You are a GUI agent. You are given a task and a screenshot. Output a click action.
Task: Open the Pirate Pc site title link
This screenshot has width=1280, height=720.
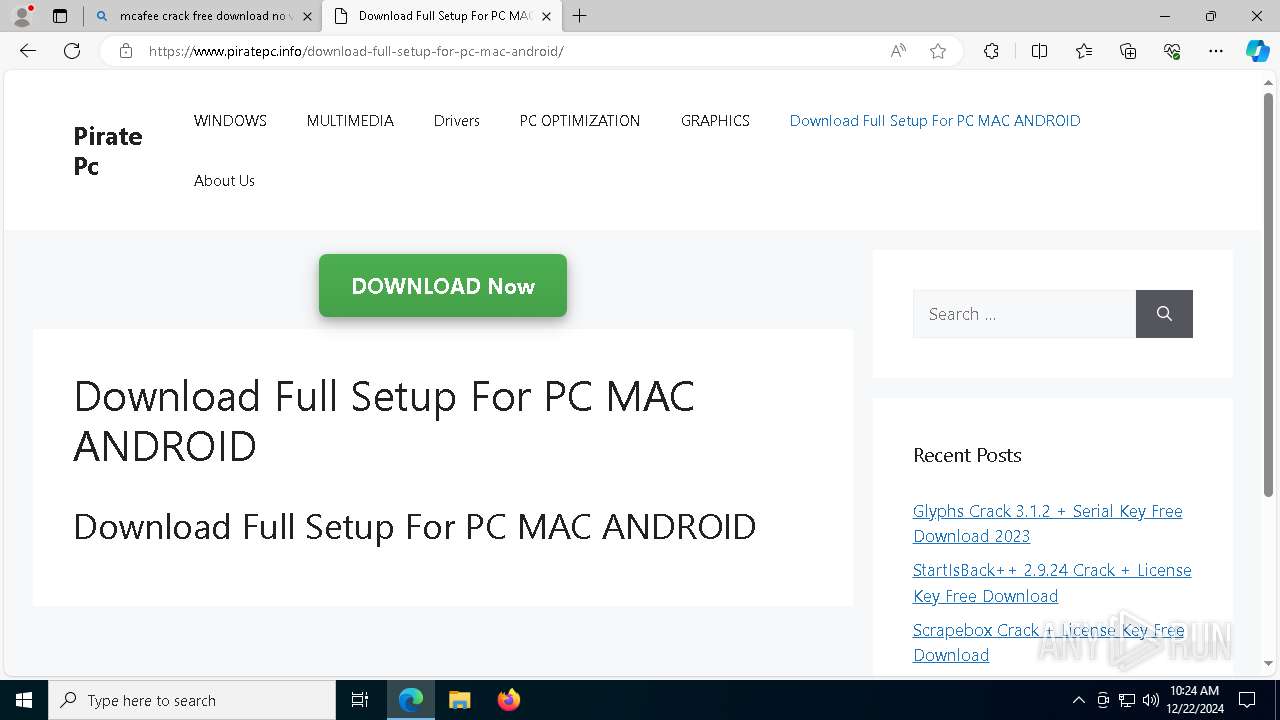[108, 150]
